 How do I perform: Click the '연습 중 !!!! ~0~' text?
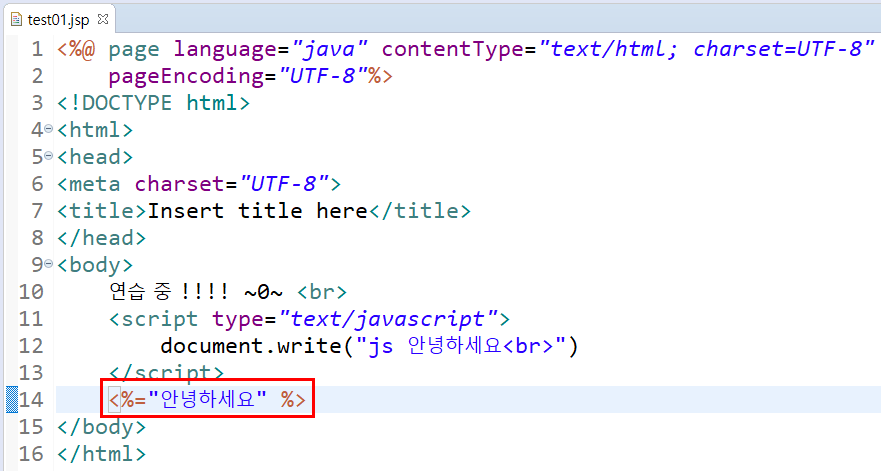coord(196,292)
